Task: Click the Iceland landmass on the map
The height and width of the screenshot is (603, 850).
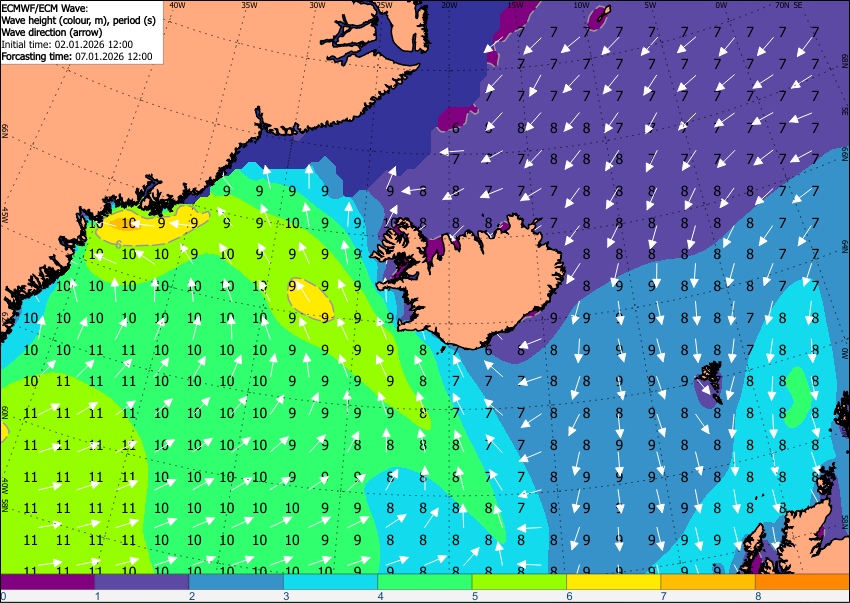Action: pyautogui.click(x=482, y=285)
